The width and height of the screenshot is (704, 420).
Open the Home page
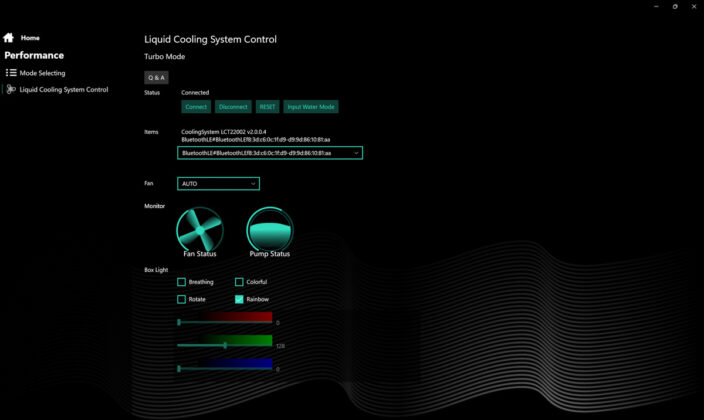pos(30,38)
